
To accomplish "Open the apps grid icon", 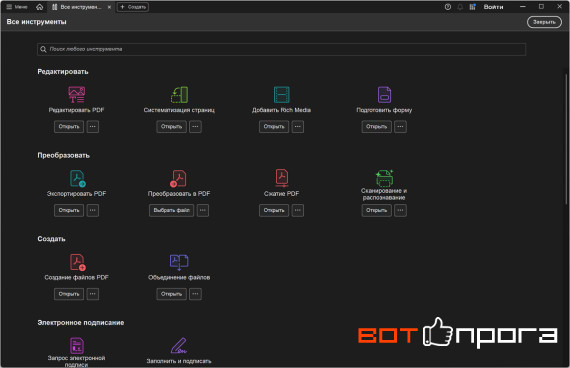I will (x=473, y=7).
